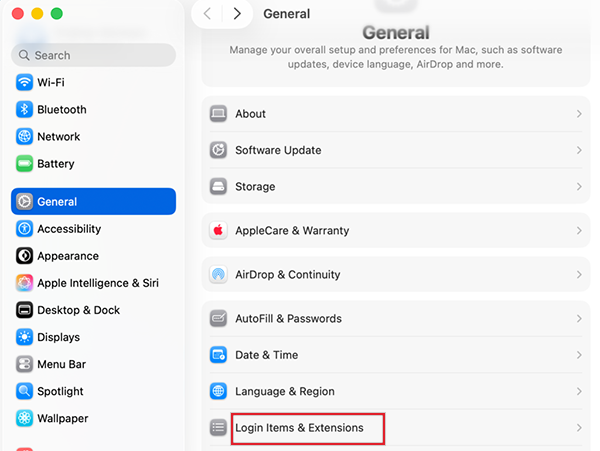Expand the Storage row chevron
The height and width of the screenshot is (451, 600).
579,186
